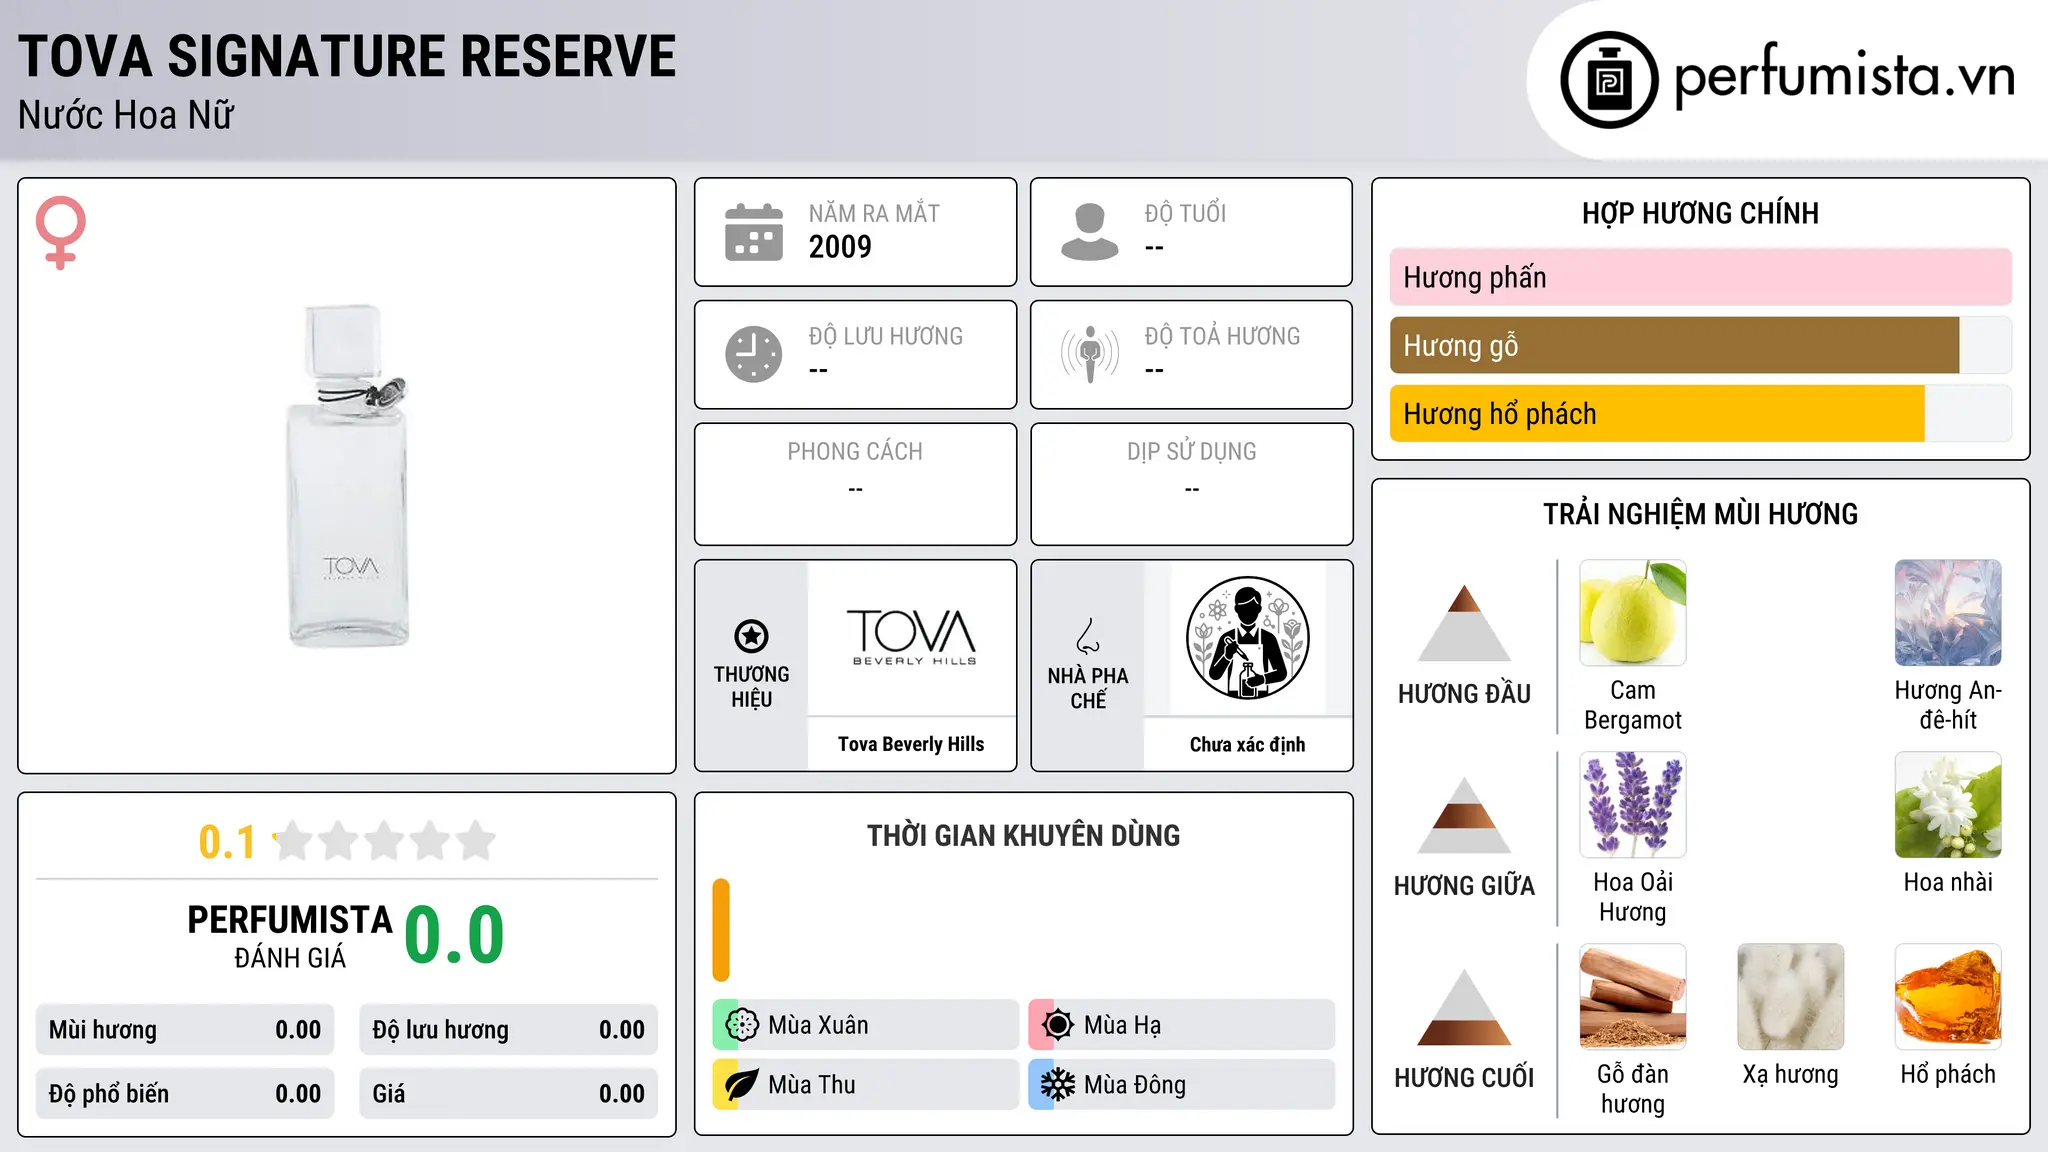The height and width of the screenshot is (1152, 2048).
Task: Click the Thời gian khuyên dùng heading
Action: point(1023,835)
